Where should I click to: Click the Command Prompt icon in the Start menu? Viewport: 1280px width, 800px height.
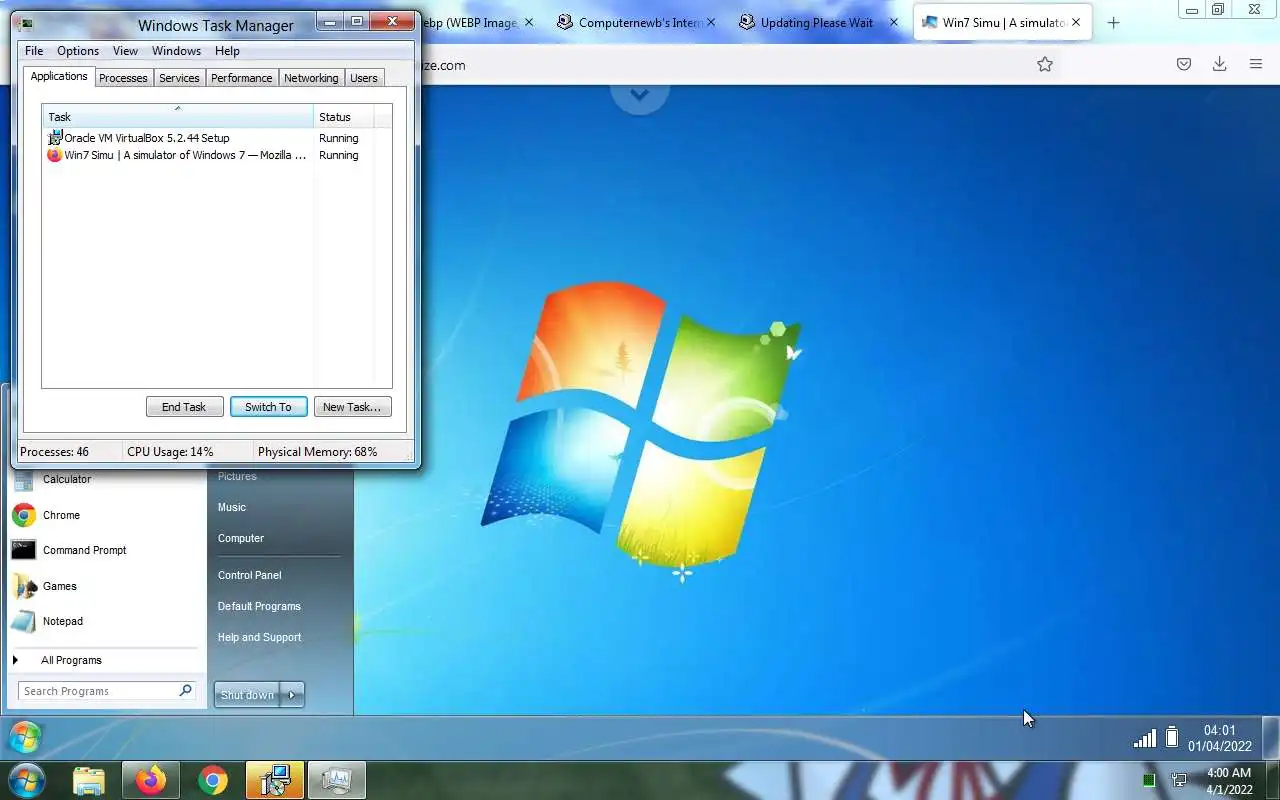coord(24,550)
